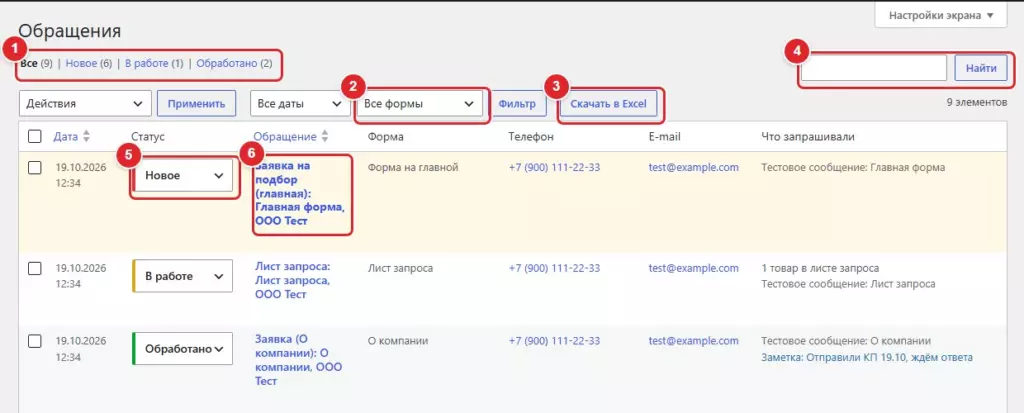Open request Лист запроса, ООО Тест

pos(292,280)
